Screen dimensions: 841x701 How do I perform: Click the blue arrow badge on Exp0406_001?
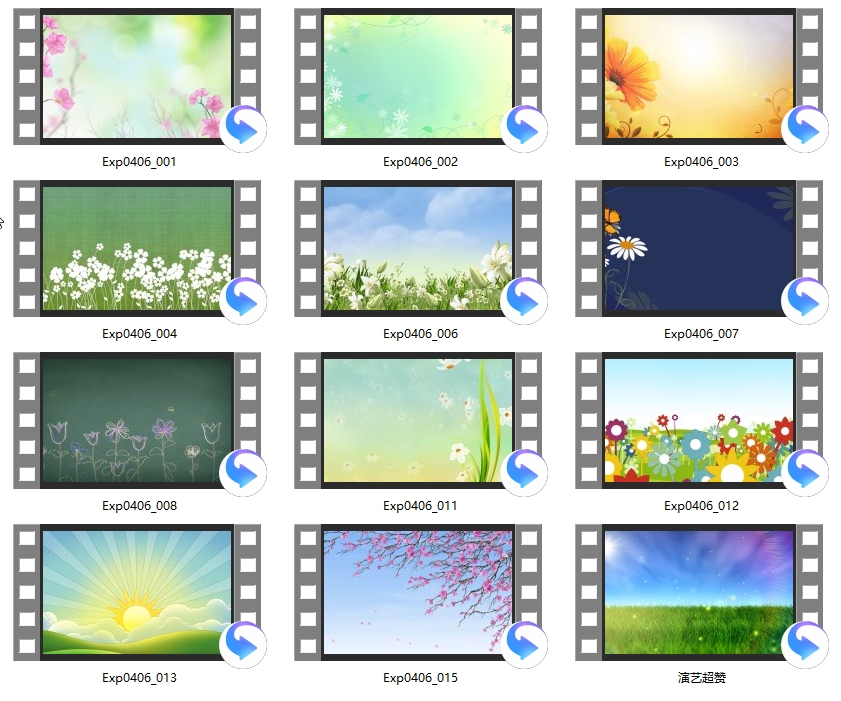coord(243,128)
